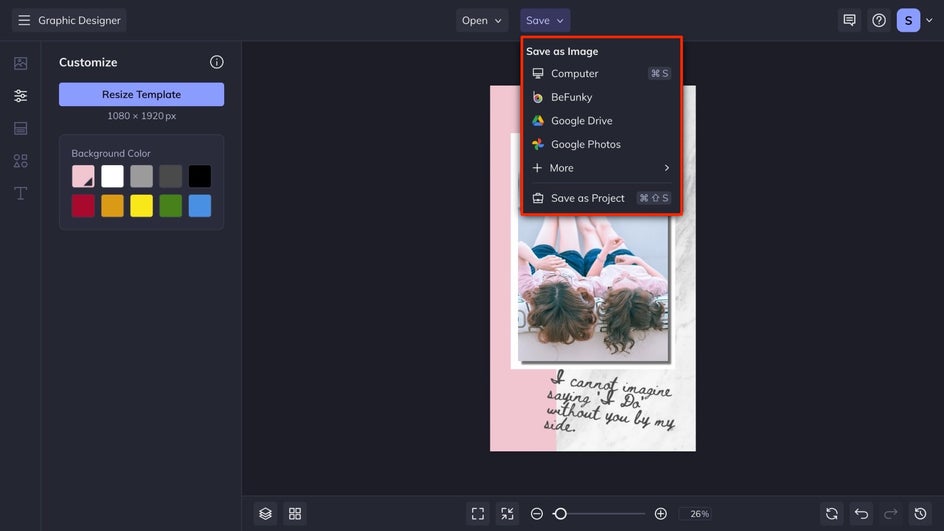Open the Graphics shapes sidebar icon
Image resolution: width=944 pixels, height=531 pixels.
20,161
